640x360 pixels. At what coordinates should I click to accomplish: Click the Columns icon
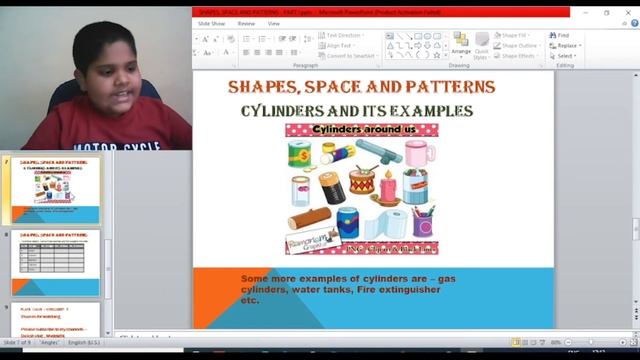pos(294,53)
